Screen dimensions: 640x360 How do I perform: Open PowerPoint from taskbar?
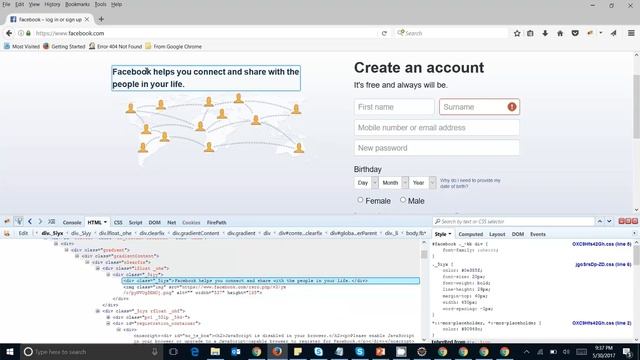pyautogui.click(x=380, y=351)
